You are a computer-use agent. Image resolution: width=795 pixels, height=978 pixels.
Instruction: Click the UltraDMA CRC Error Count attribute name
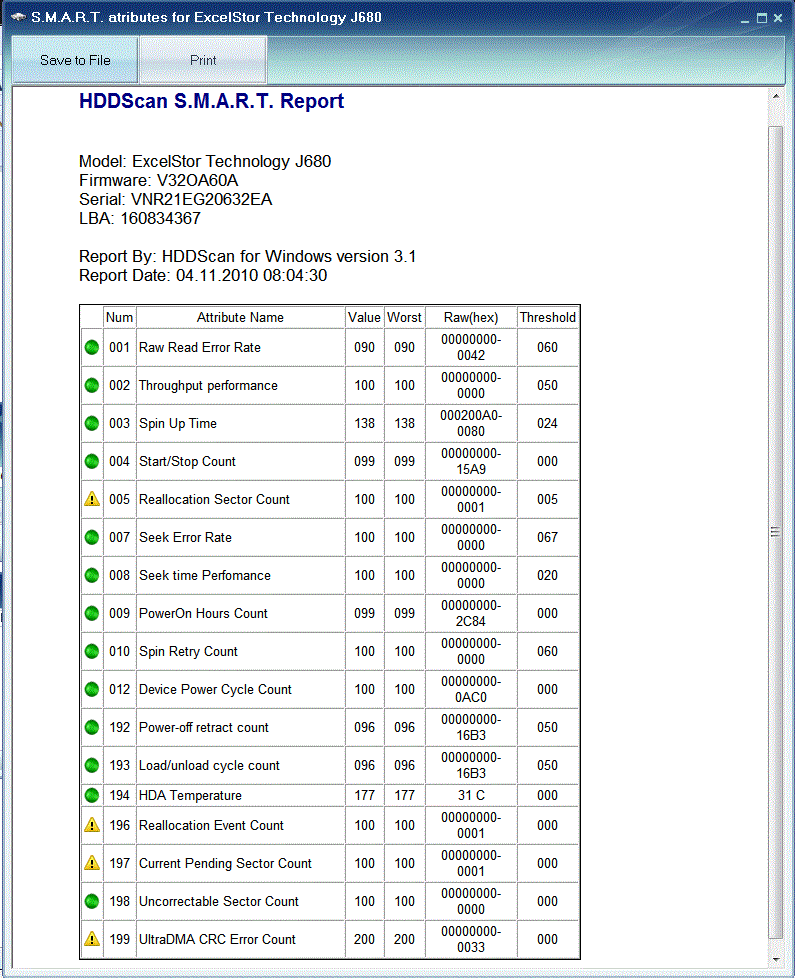pyautogui.click(x=217, y=939)
